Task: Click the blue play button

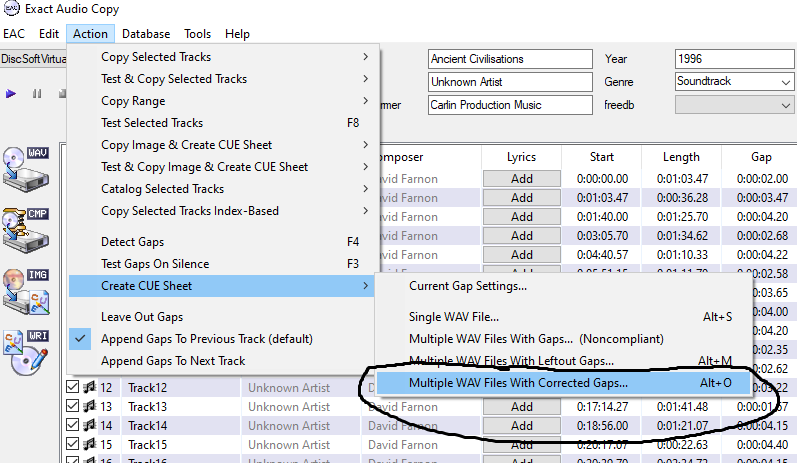Action: 11,94
